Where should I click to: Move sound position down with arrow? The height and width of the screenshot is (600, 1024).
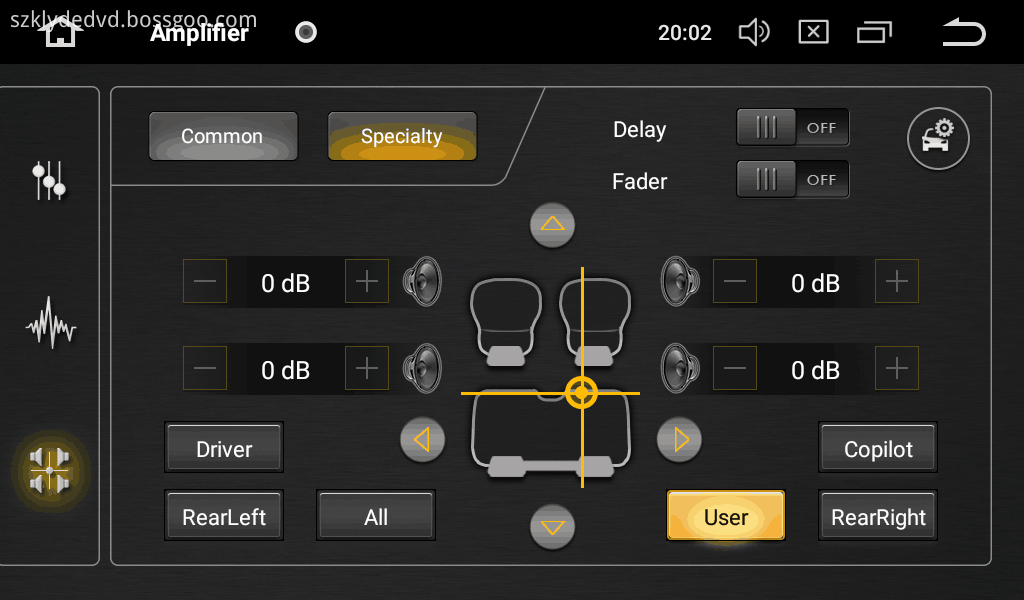[x=552, y=526]
